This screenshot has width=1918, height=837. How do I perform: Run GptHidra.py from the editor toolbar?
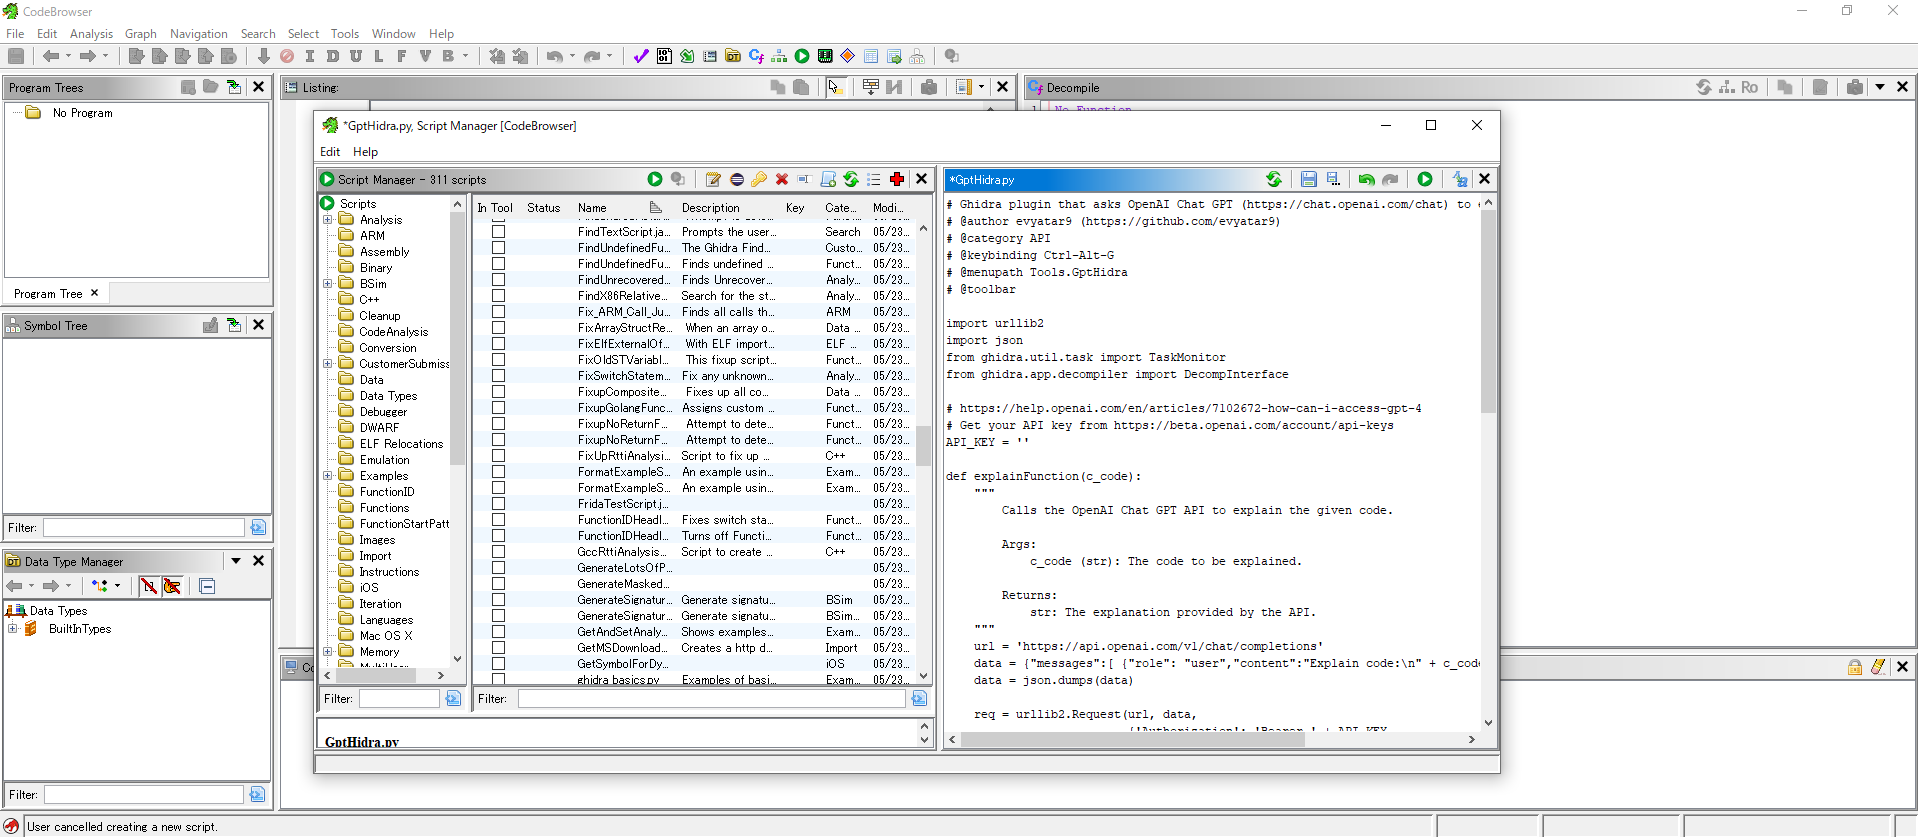[1425, 179]
